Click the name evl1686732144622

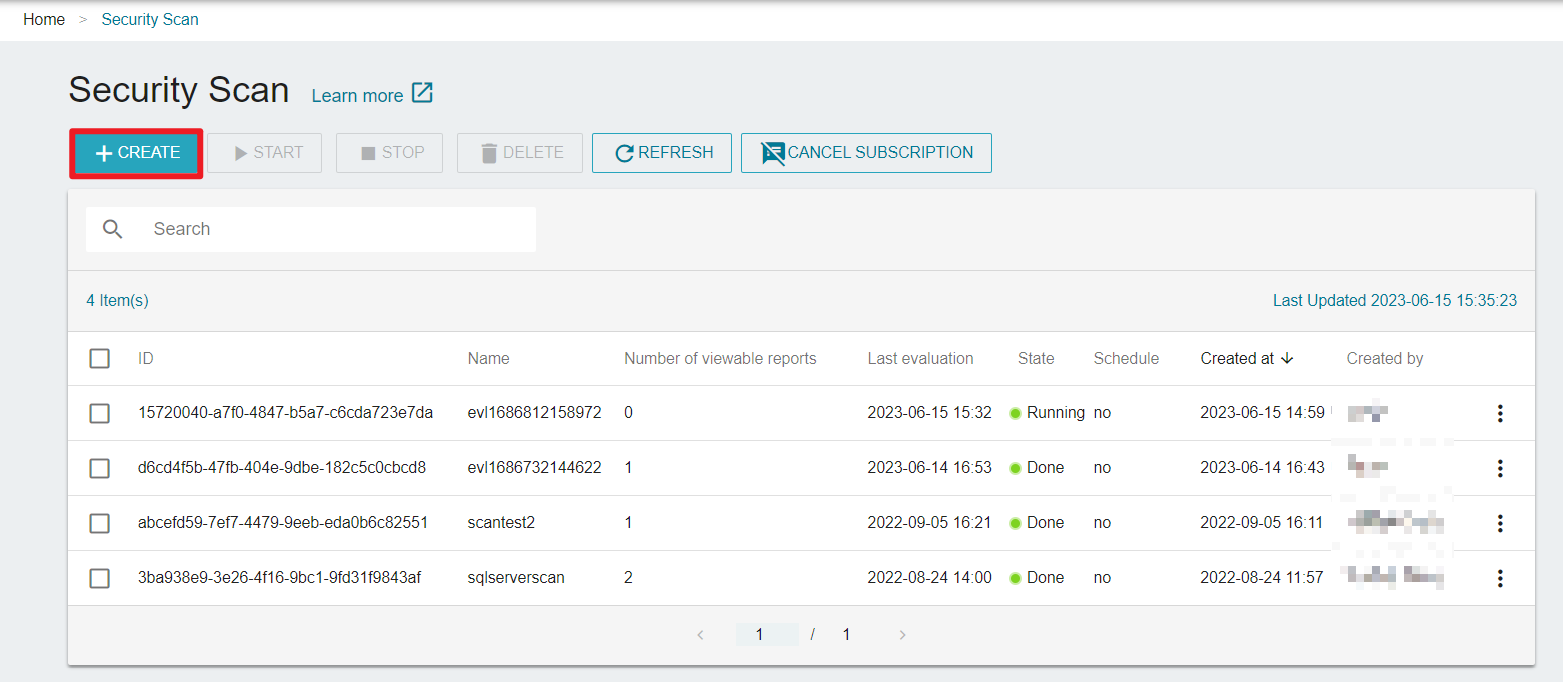click(x=534, y=468)
